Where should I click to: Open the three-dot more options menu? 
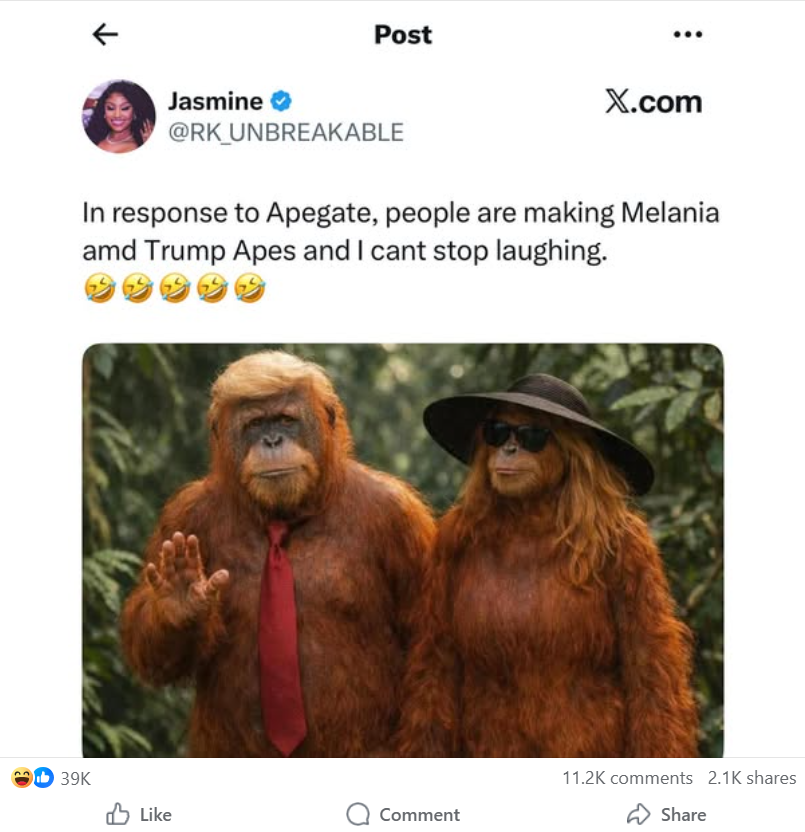pos(688,35)
